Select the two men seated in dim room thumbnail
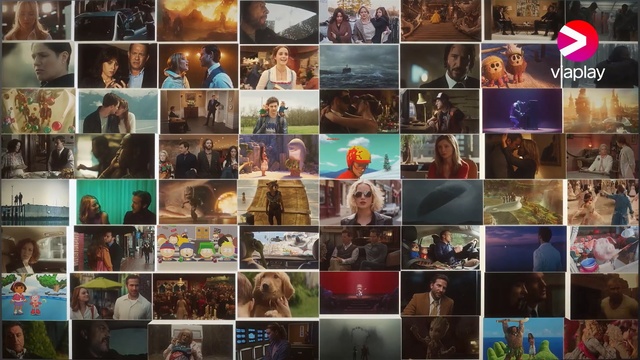This screenshot has width=640, height=360. pyautogui.click(x=360, y=249)
